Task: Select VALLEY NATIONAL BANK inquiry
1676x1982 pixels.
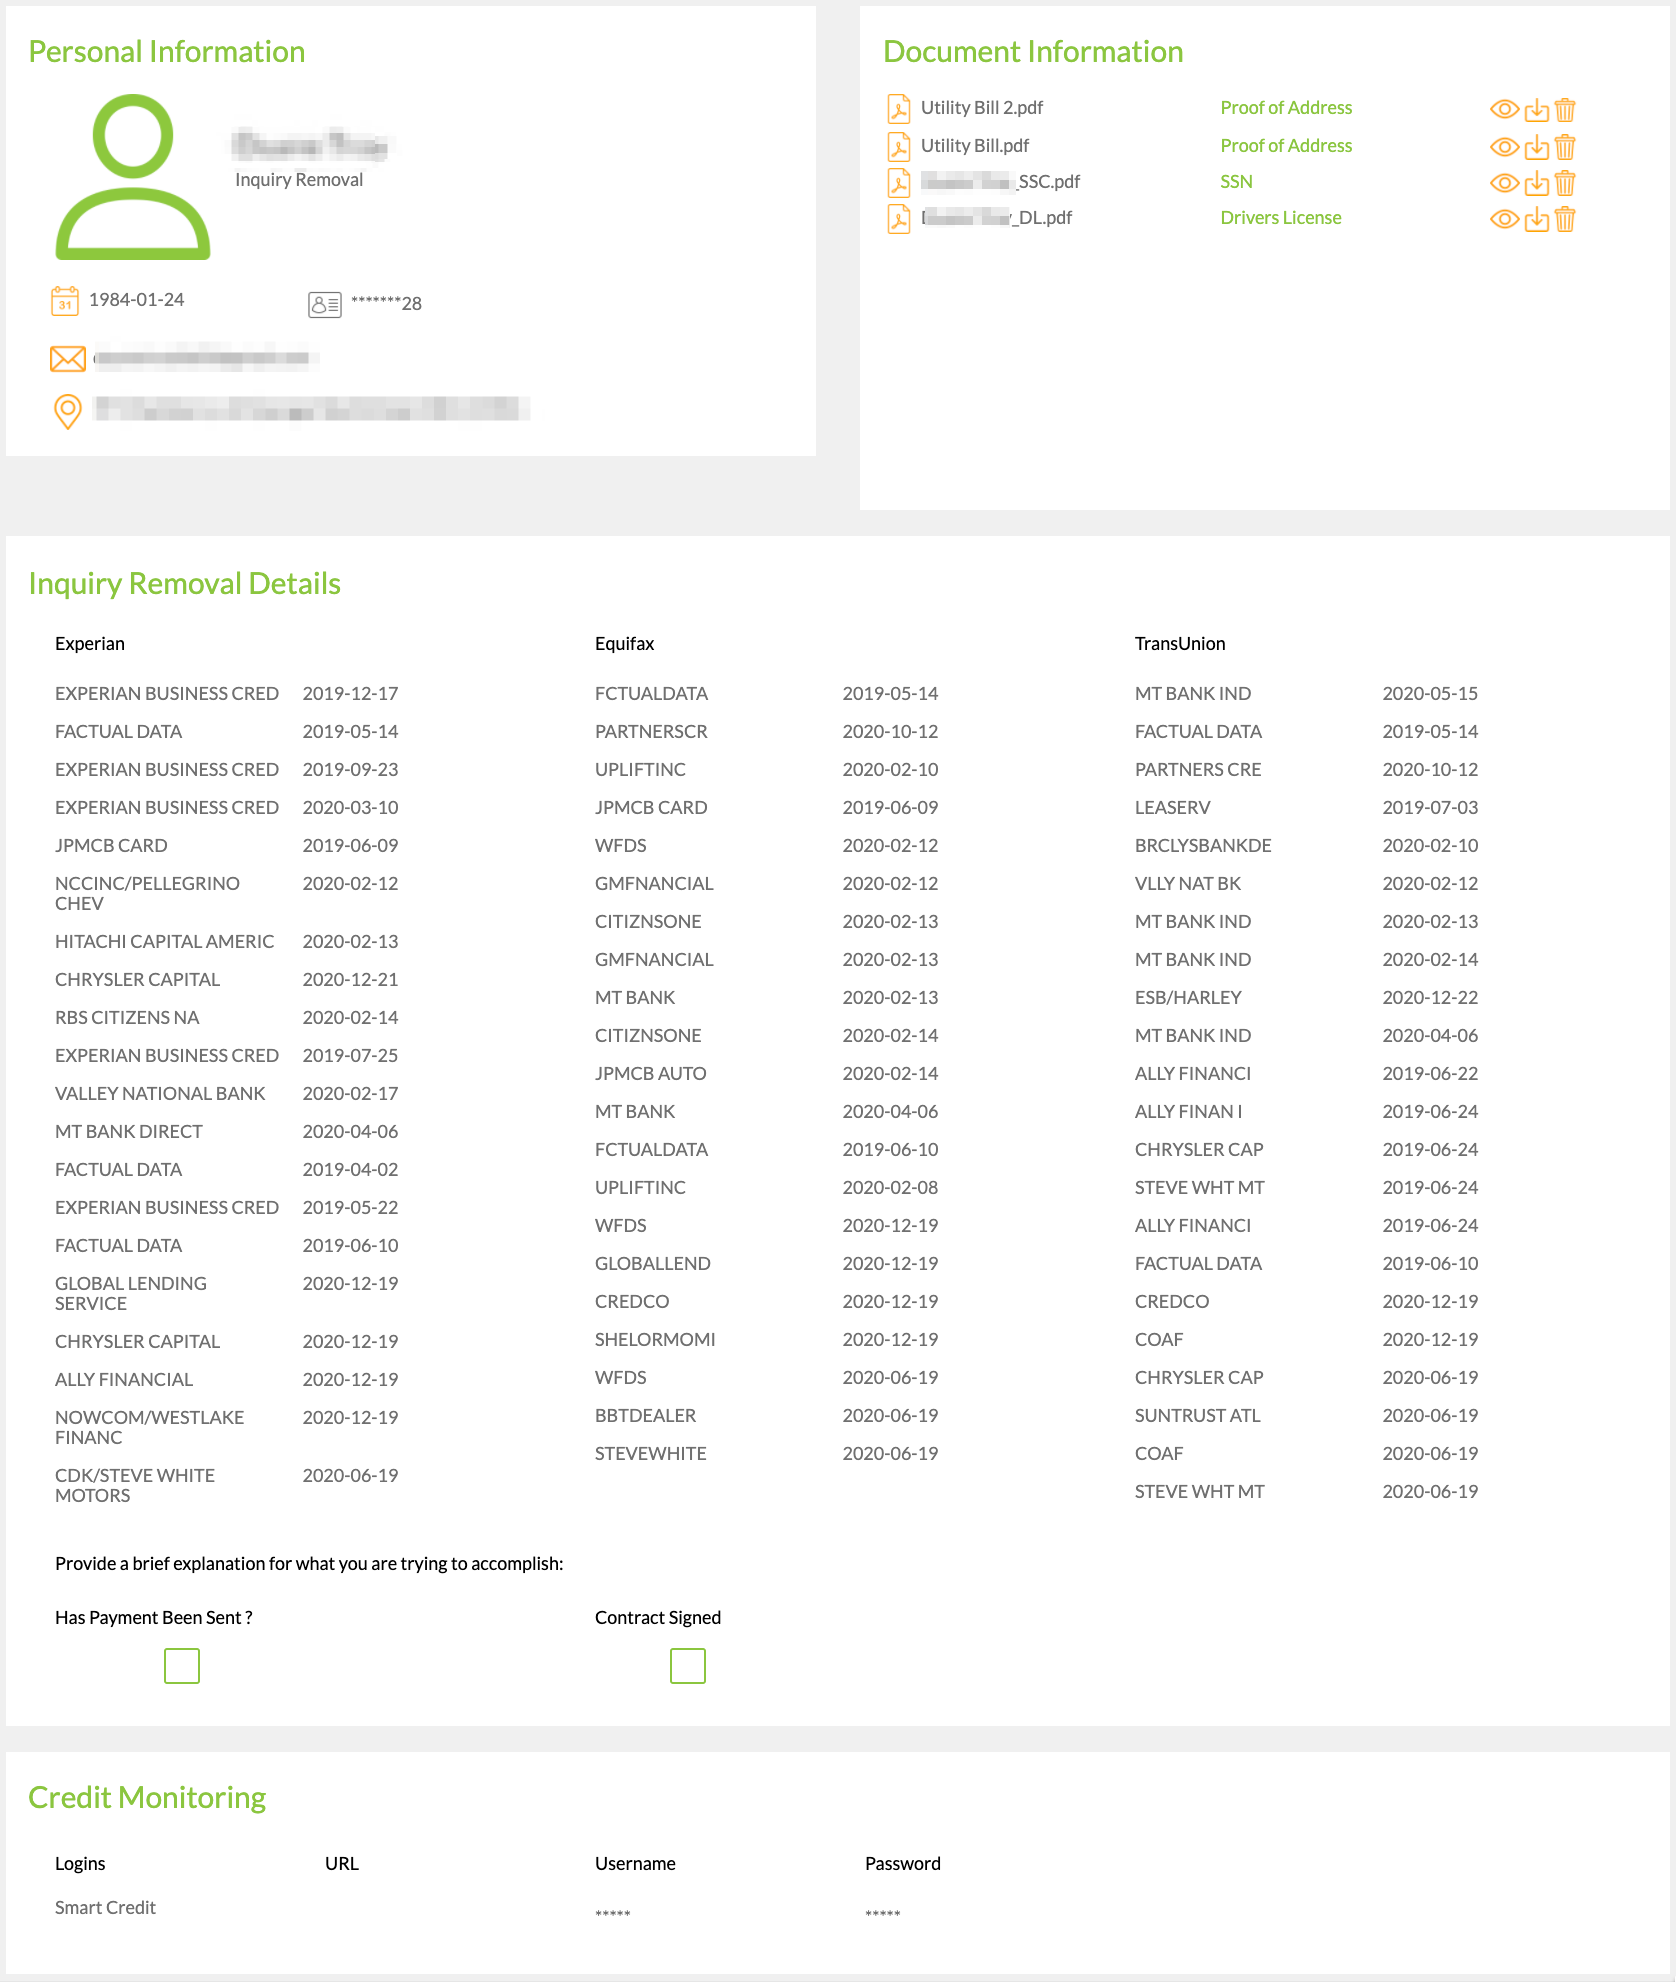Action: click(160, 1094)
